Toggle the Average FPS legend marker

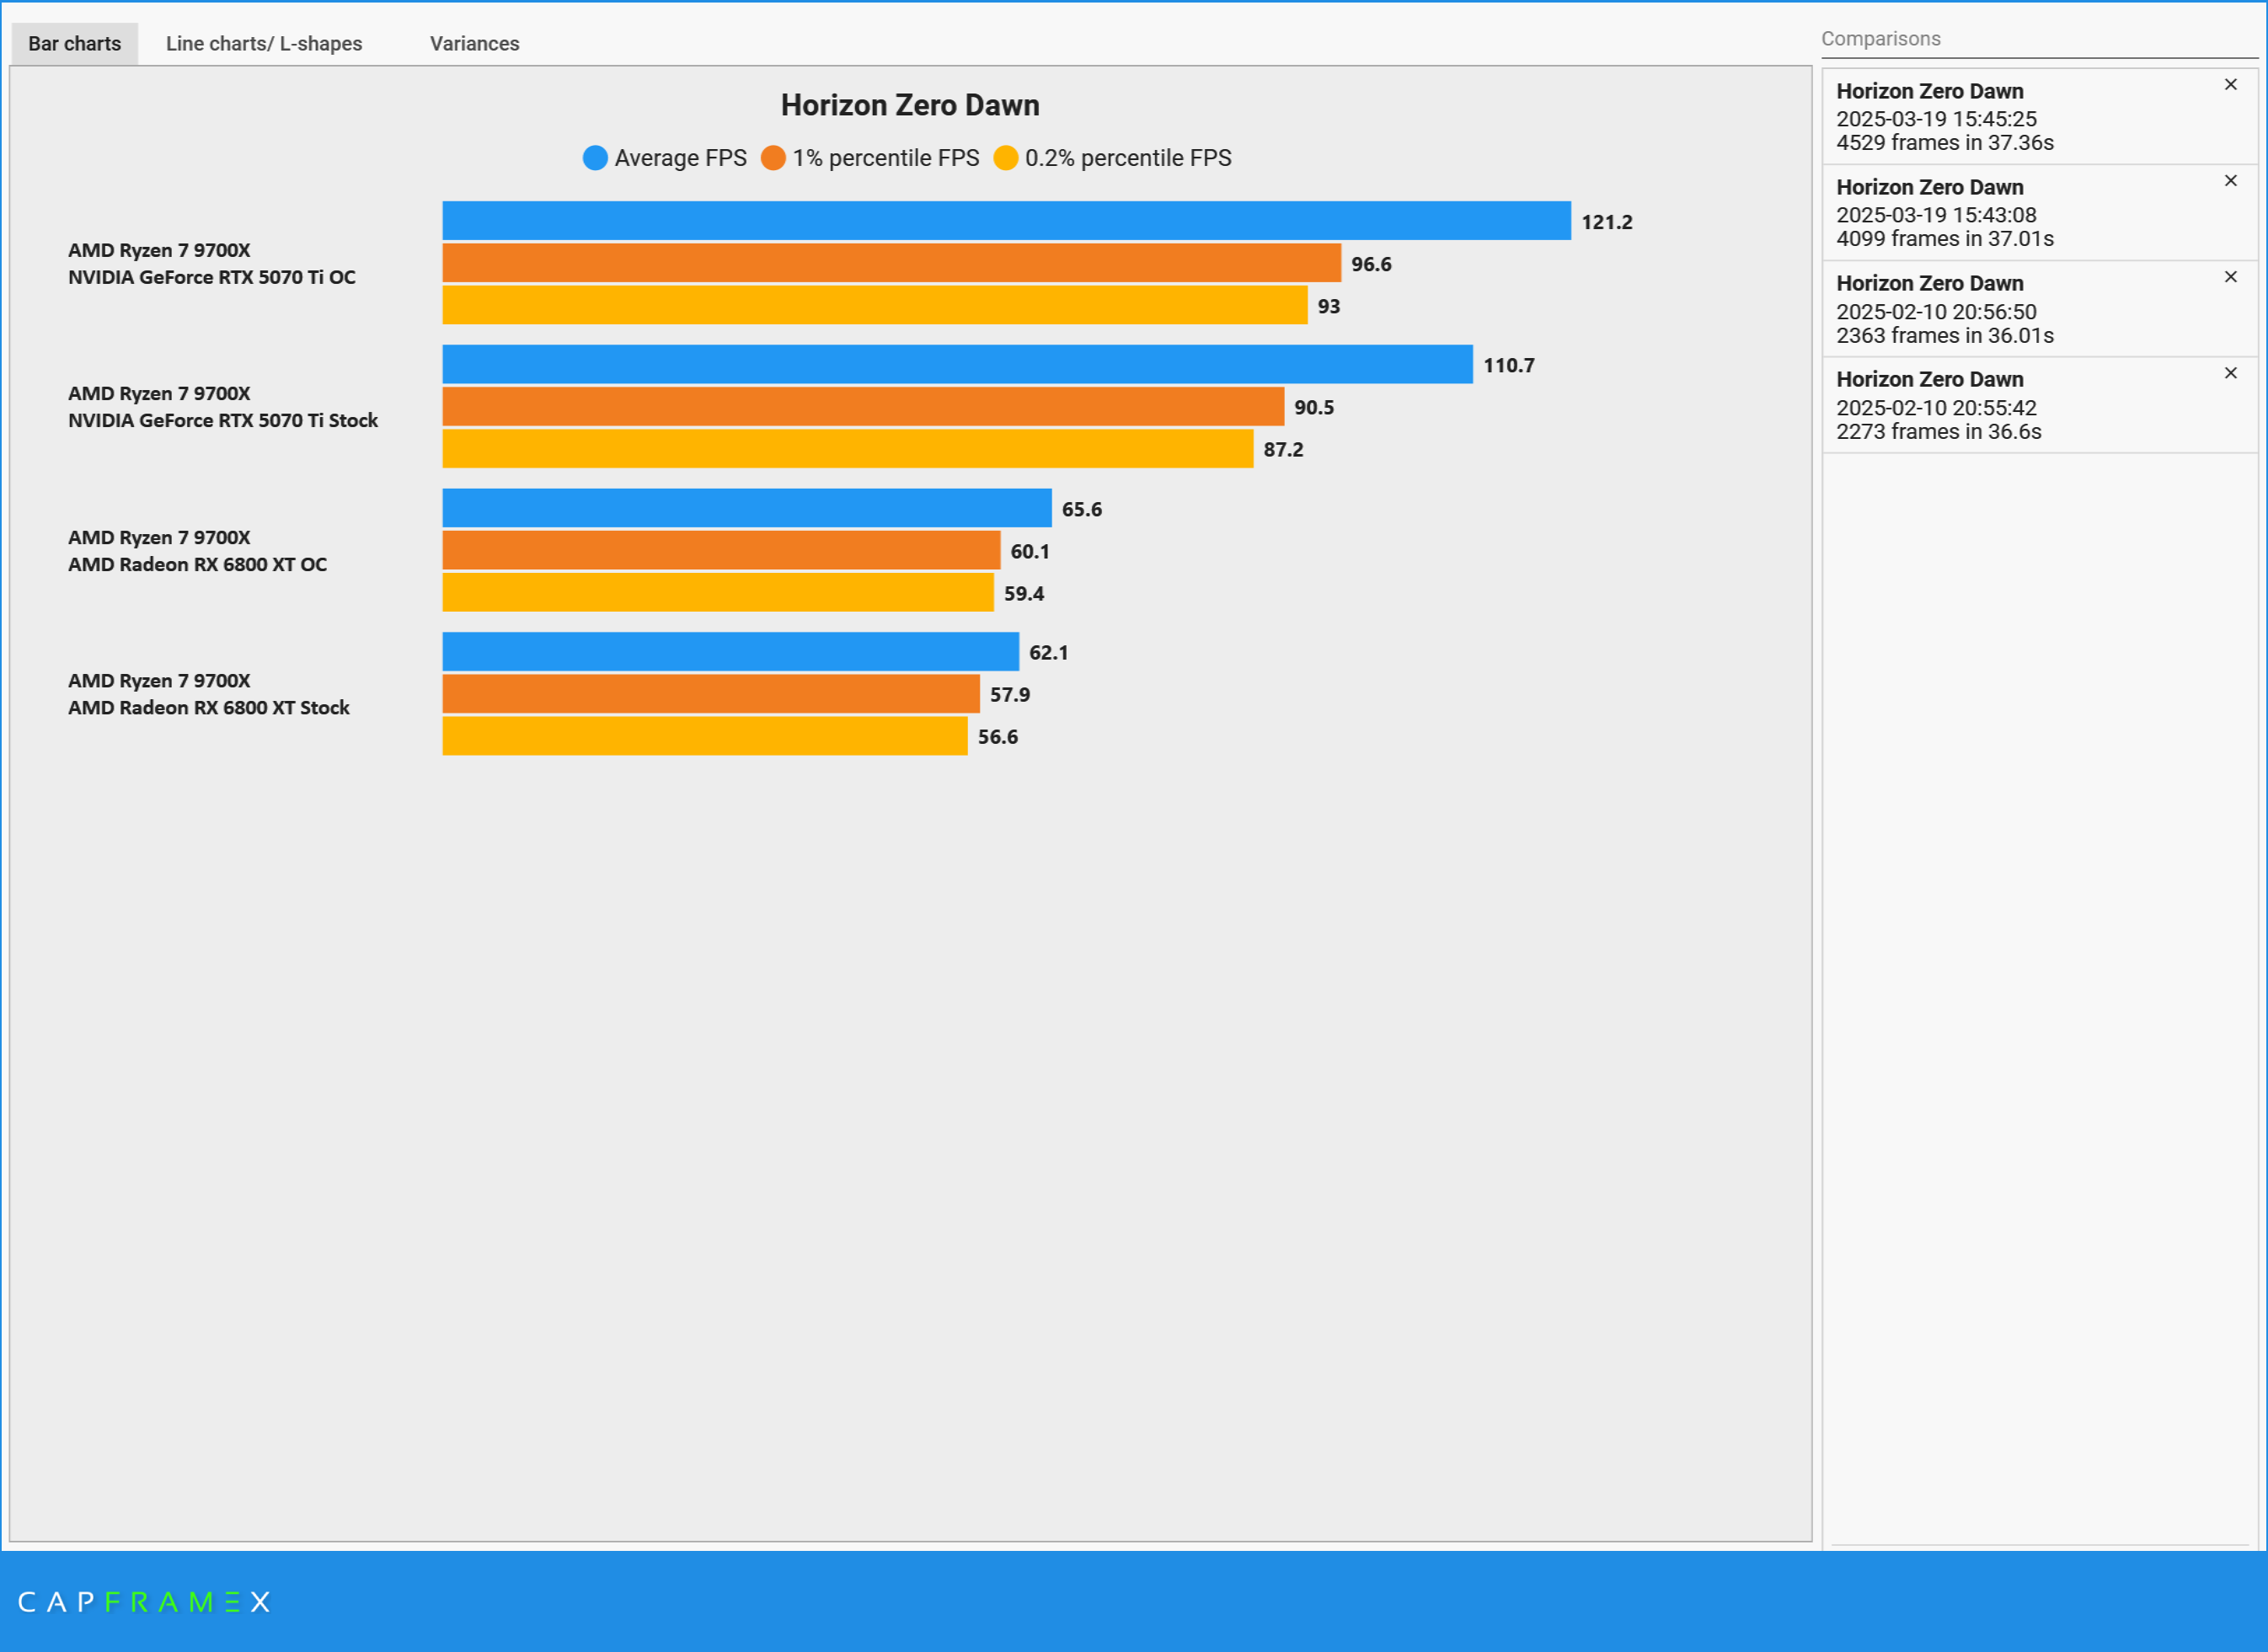595,158
